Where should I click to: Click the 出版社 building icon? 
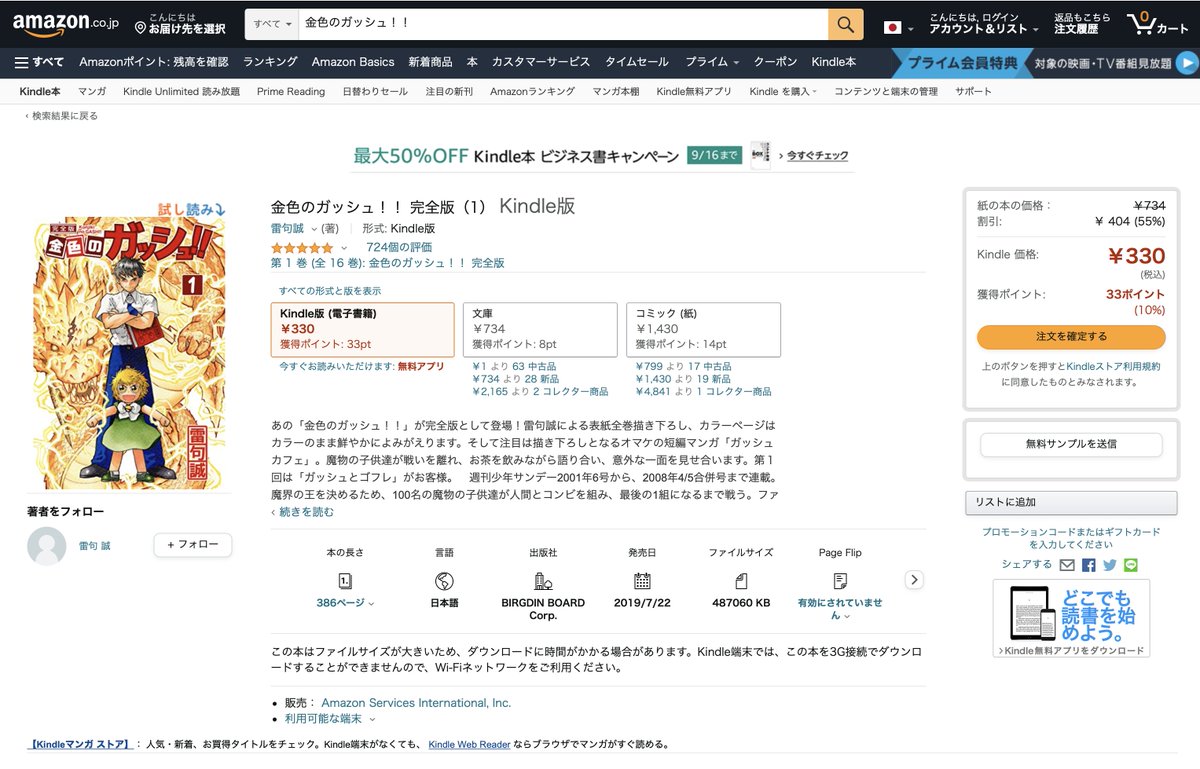tap(543, 581)
